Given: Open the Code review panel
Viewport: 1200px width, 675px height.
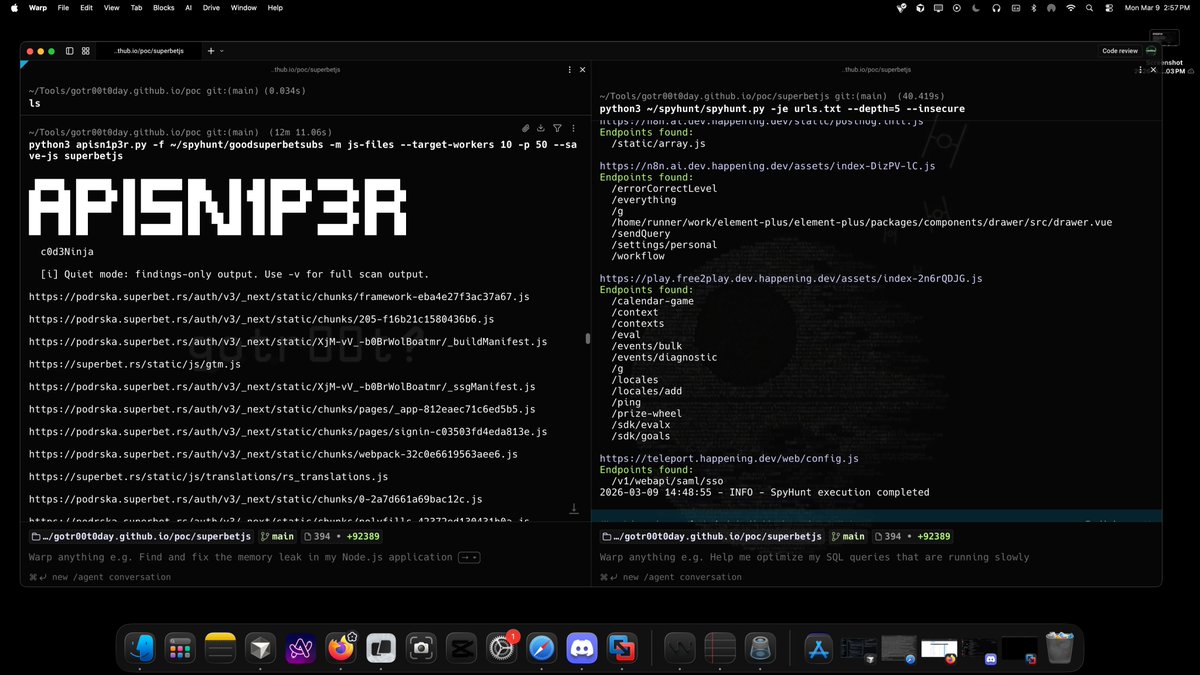Looking at the screenshot, I should [1120, 50].
